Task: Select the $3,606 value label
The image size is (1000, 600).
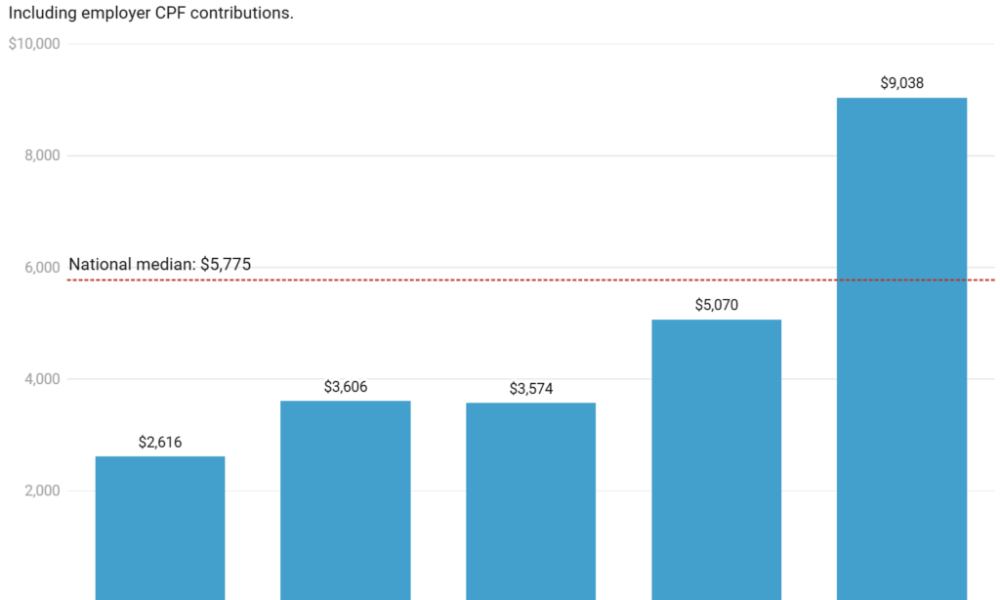Action: tap(345, 386)
